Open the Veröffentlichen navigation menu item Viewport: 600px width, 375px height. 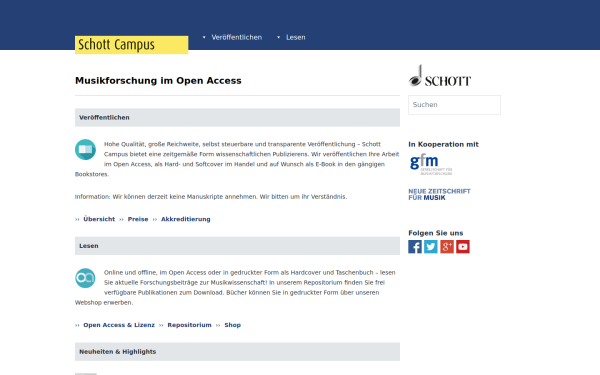(236, 38)
